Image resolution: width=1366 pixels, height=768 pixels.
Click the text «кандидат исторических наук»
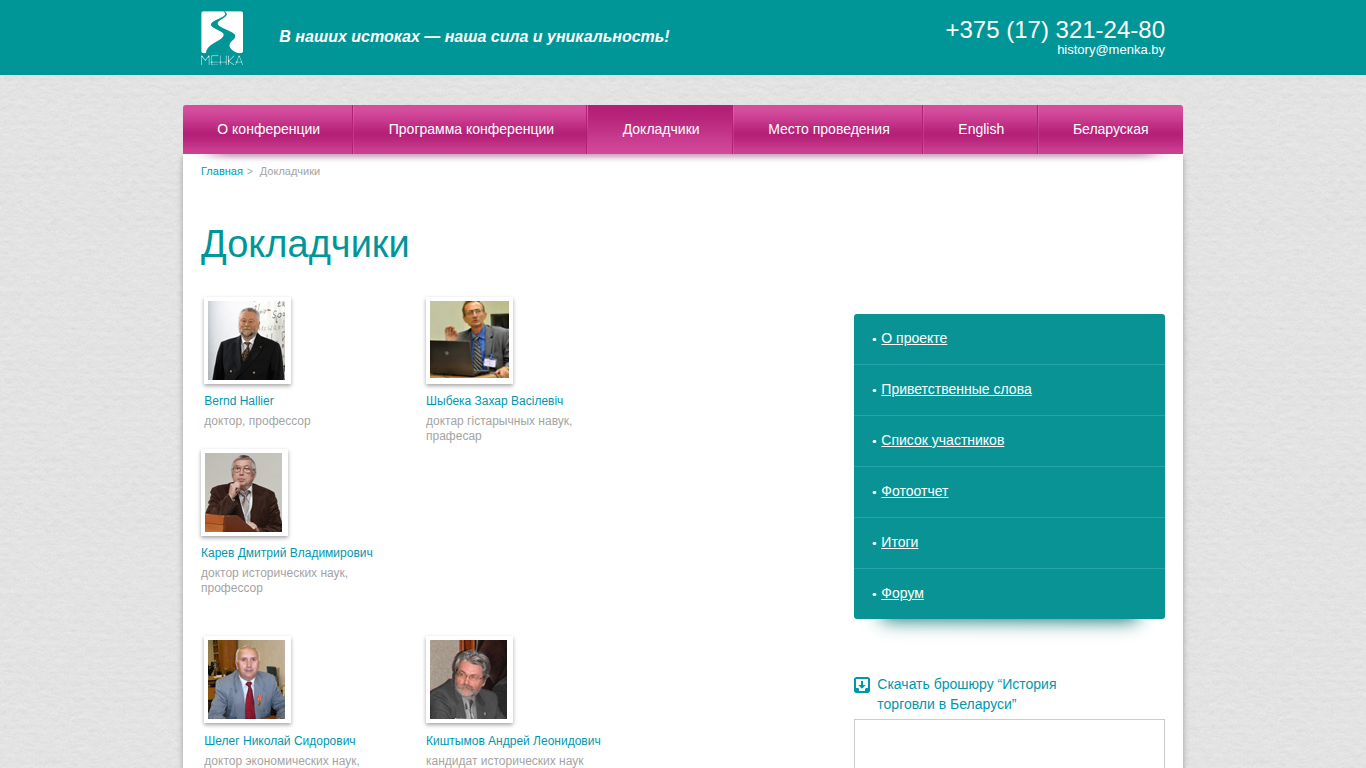point(505,761)
